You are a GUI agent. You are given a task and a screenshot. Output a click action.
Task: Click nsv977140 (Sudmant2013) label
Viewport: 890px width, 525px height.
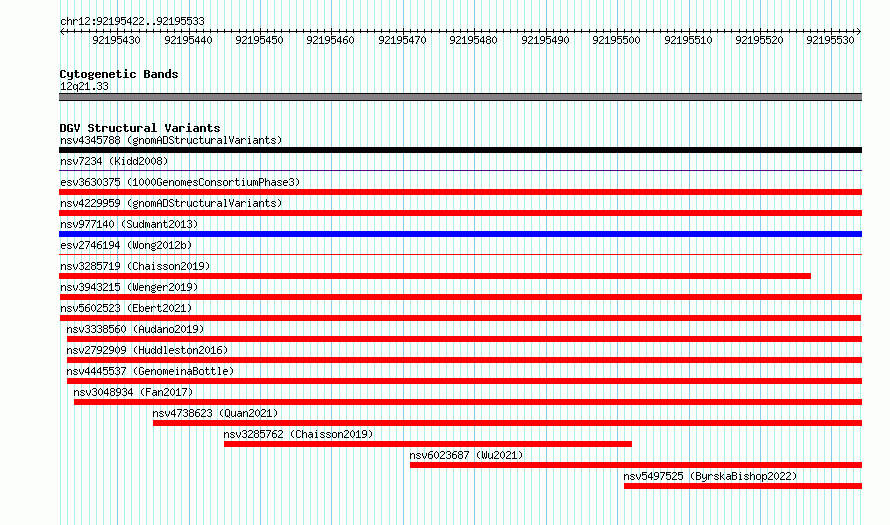129,224
